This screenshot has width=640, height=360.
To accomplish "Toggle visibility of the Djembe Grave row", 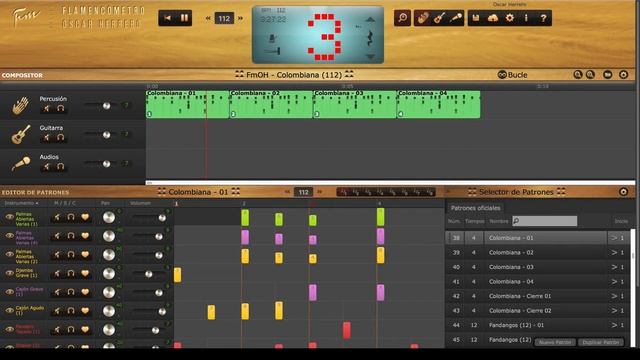I will pyautogui.click(x=9, y=273).
